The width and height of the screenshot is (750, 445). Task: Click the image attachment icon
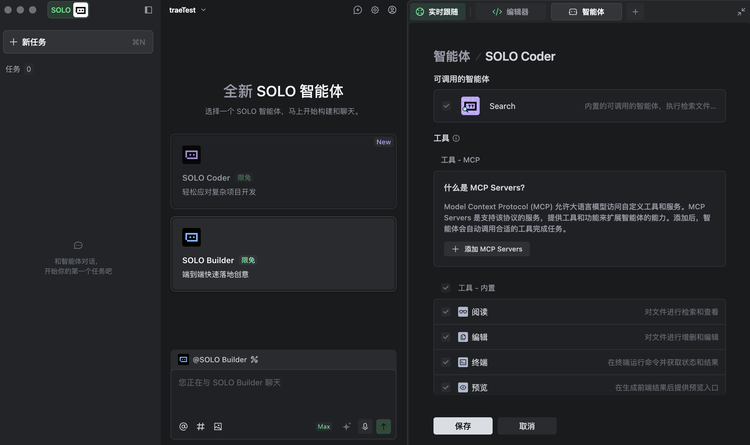[x=218, y=426]
